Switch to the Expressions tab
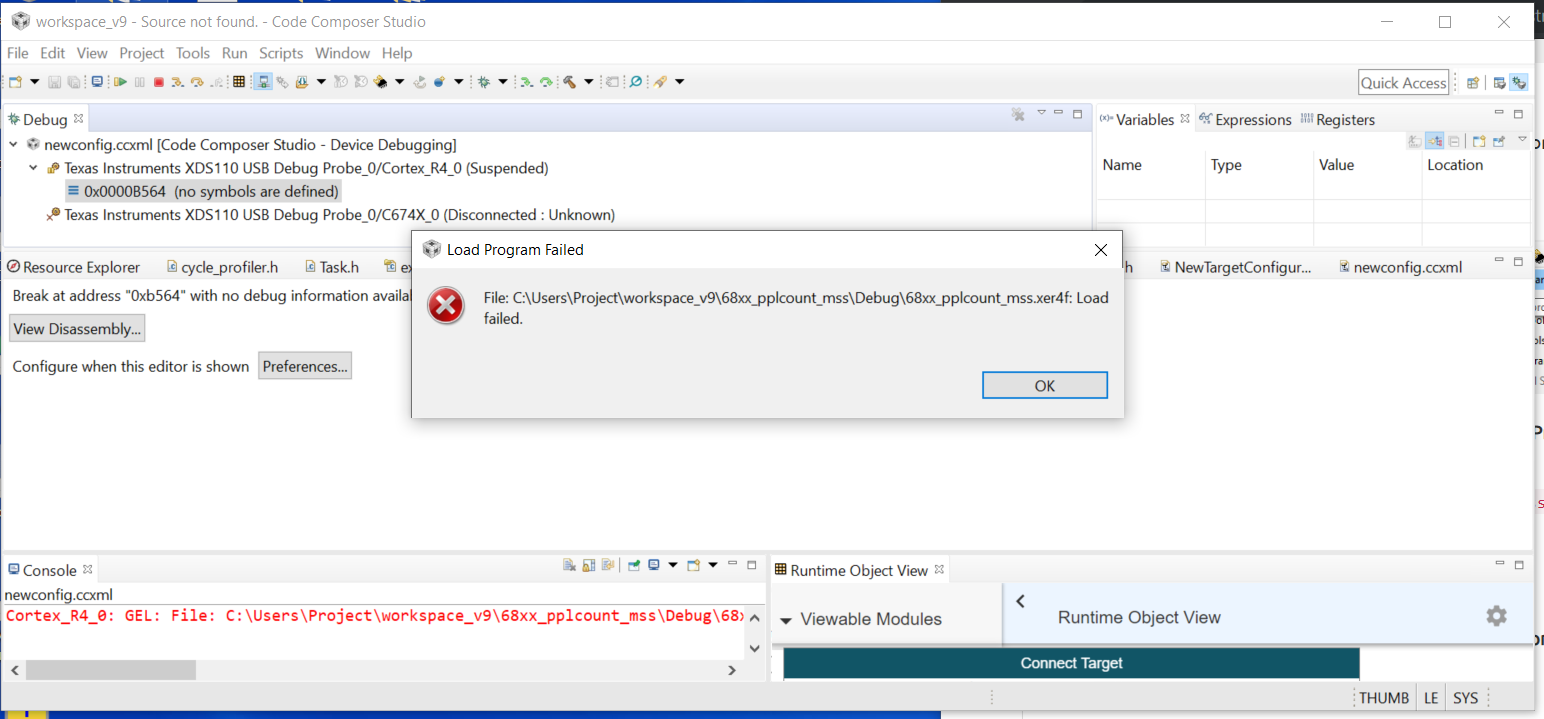This screenshot has height=719, width=1544. point(1246,119)
